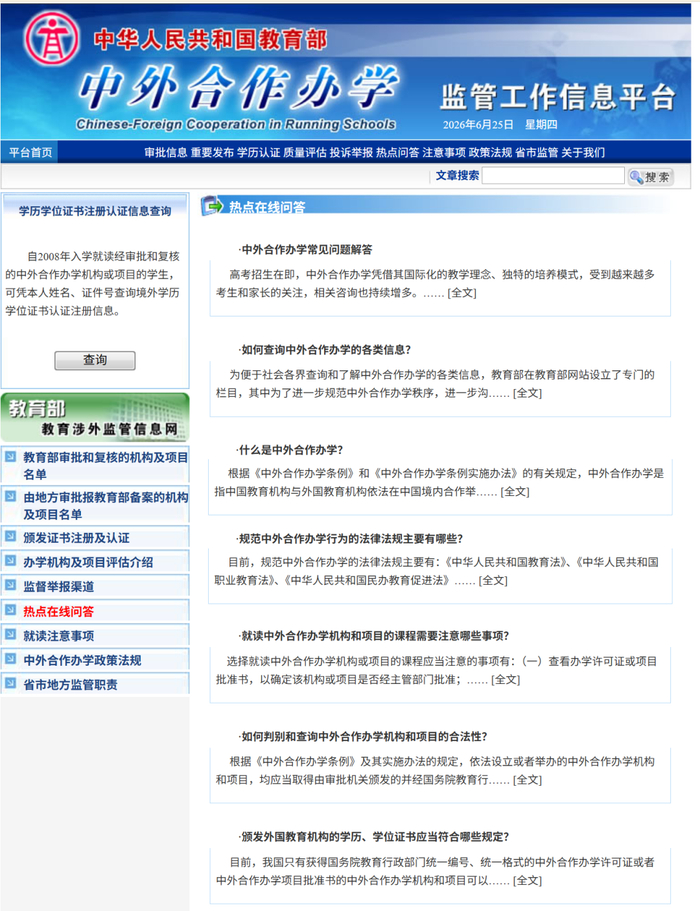
Task: Open 监督举报渠道 sidebar link
Action: 59,587
